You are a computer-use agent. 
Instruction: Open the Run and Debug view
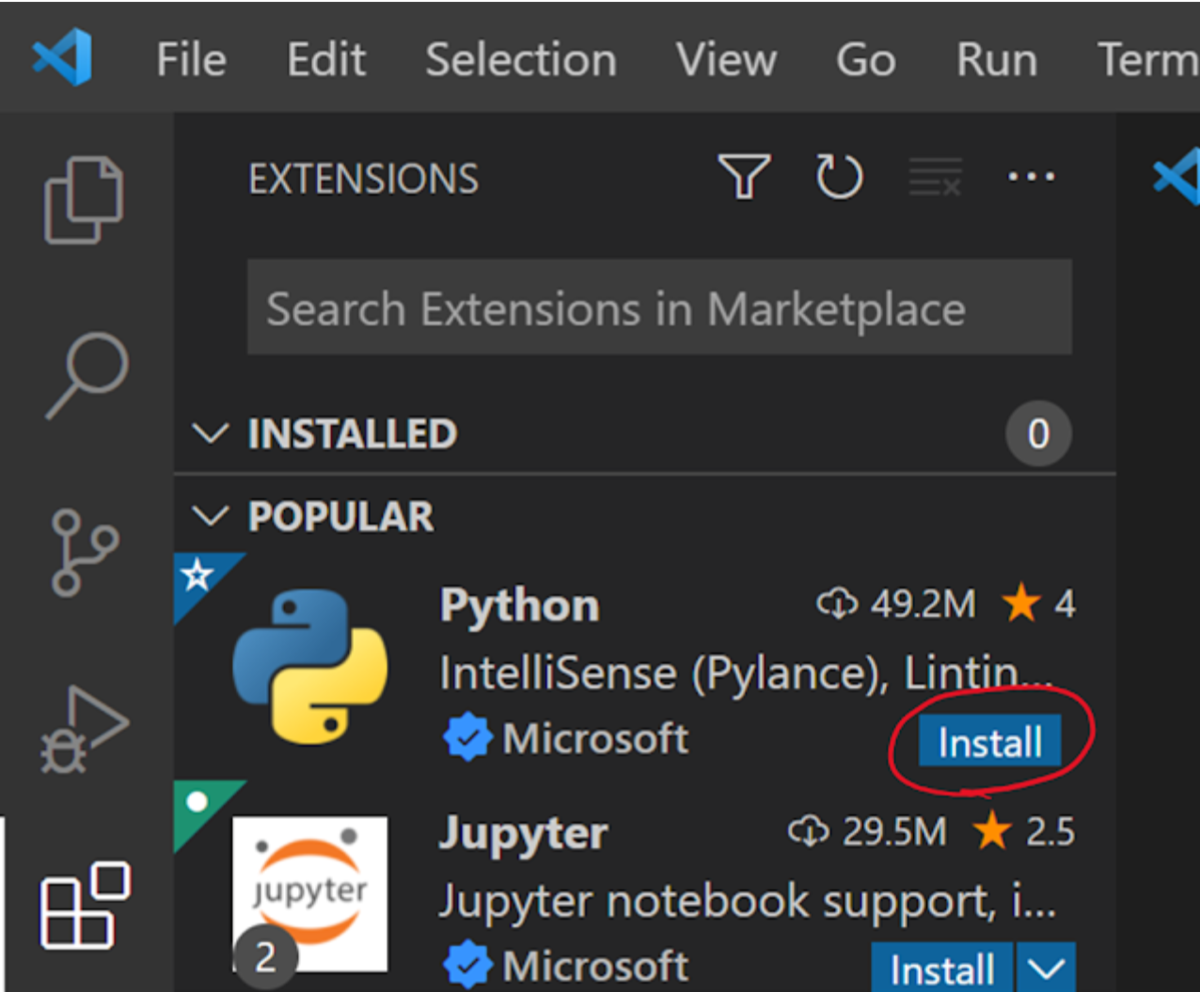pyautogui.click(x=84, y=728)
